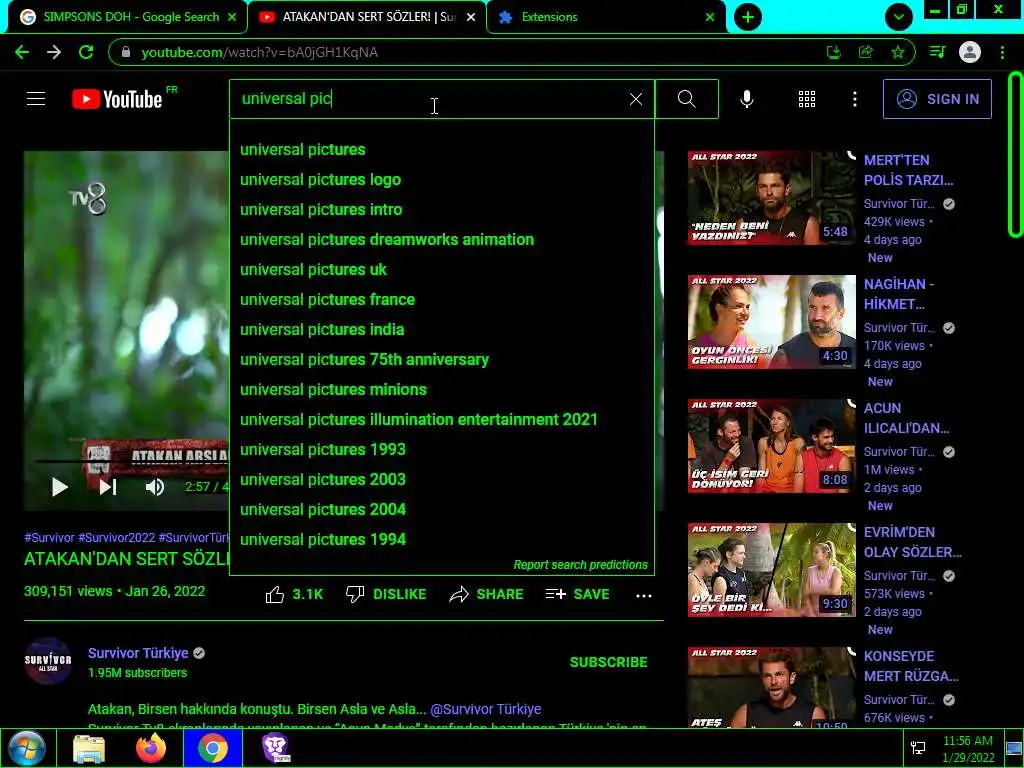1024x768 pixels.
Task: Close the ATAKAN'DAN SERT SÖZLER tab
Action: click(471, 18)
